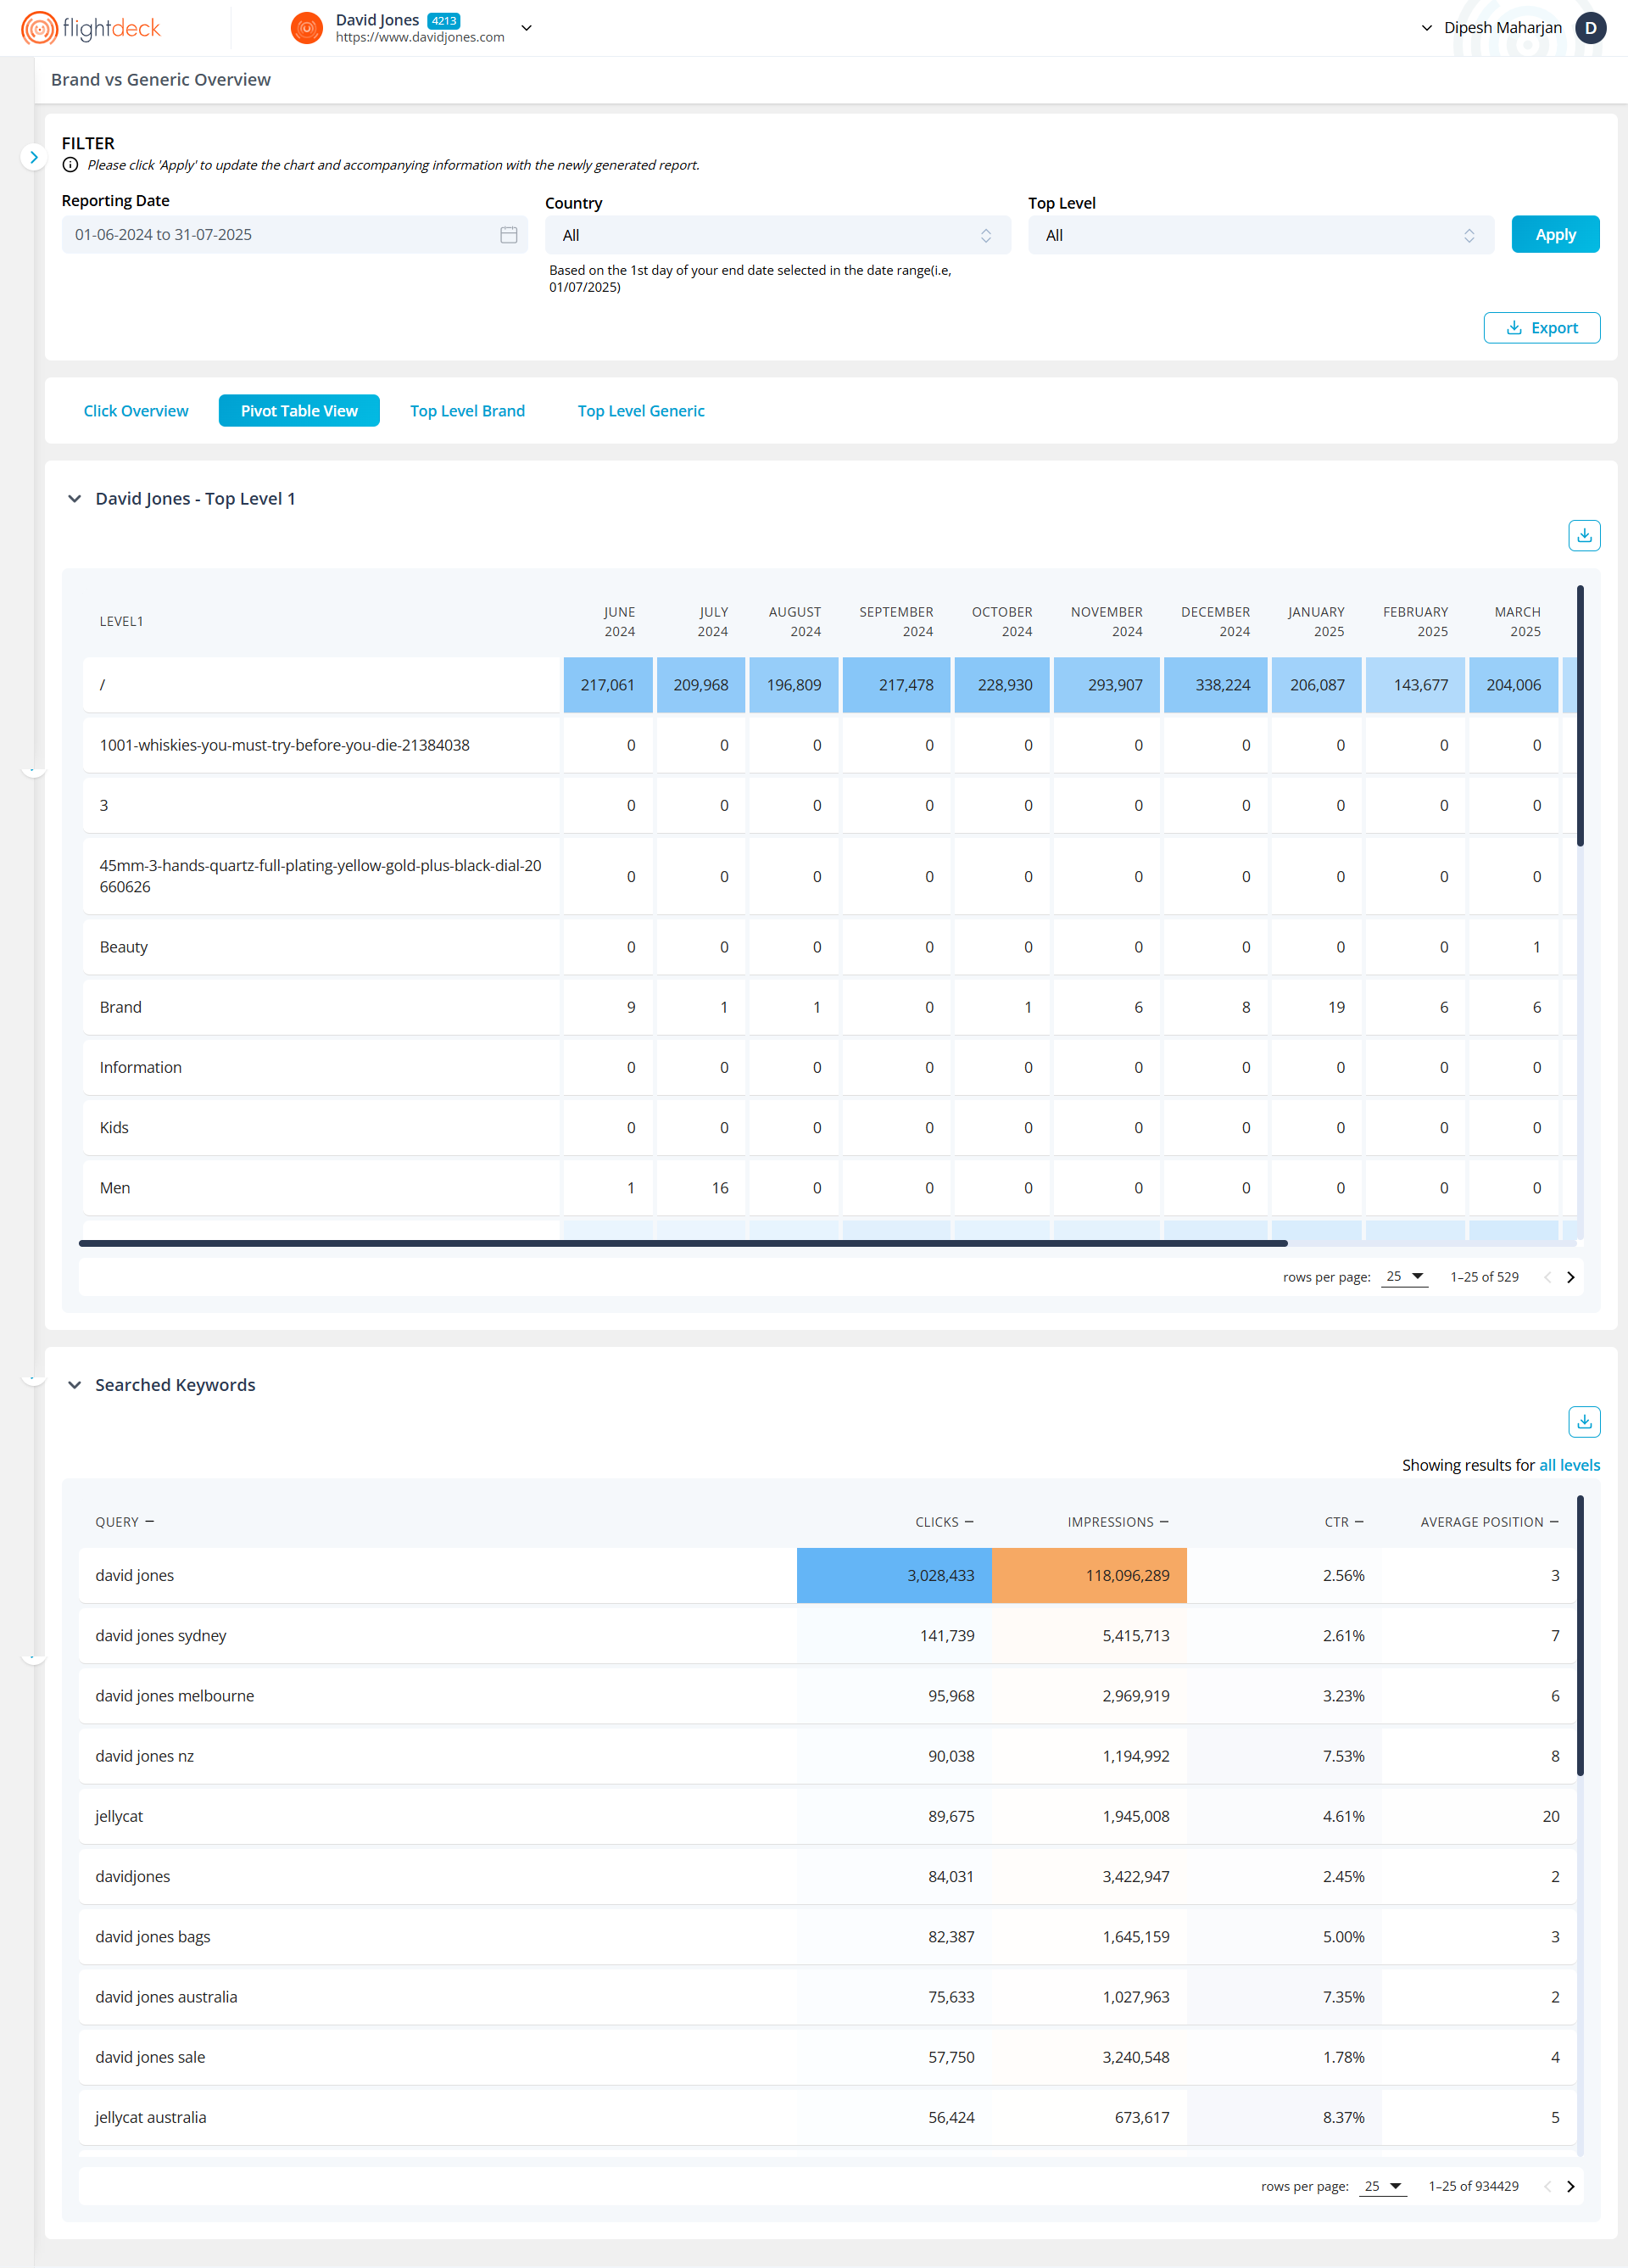Download the Top Level 1 table
The height and width of the screenshot is (2268, 1628).
(1584, 536)
